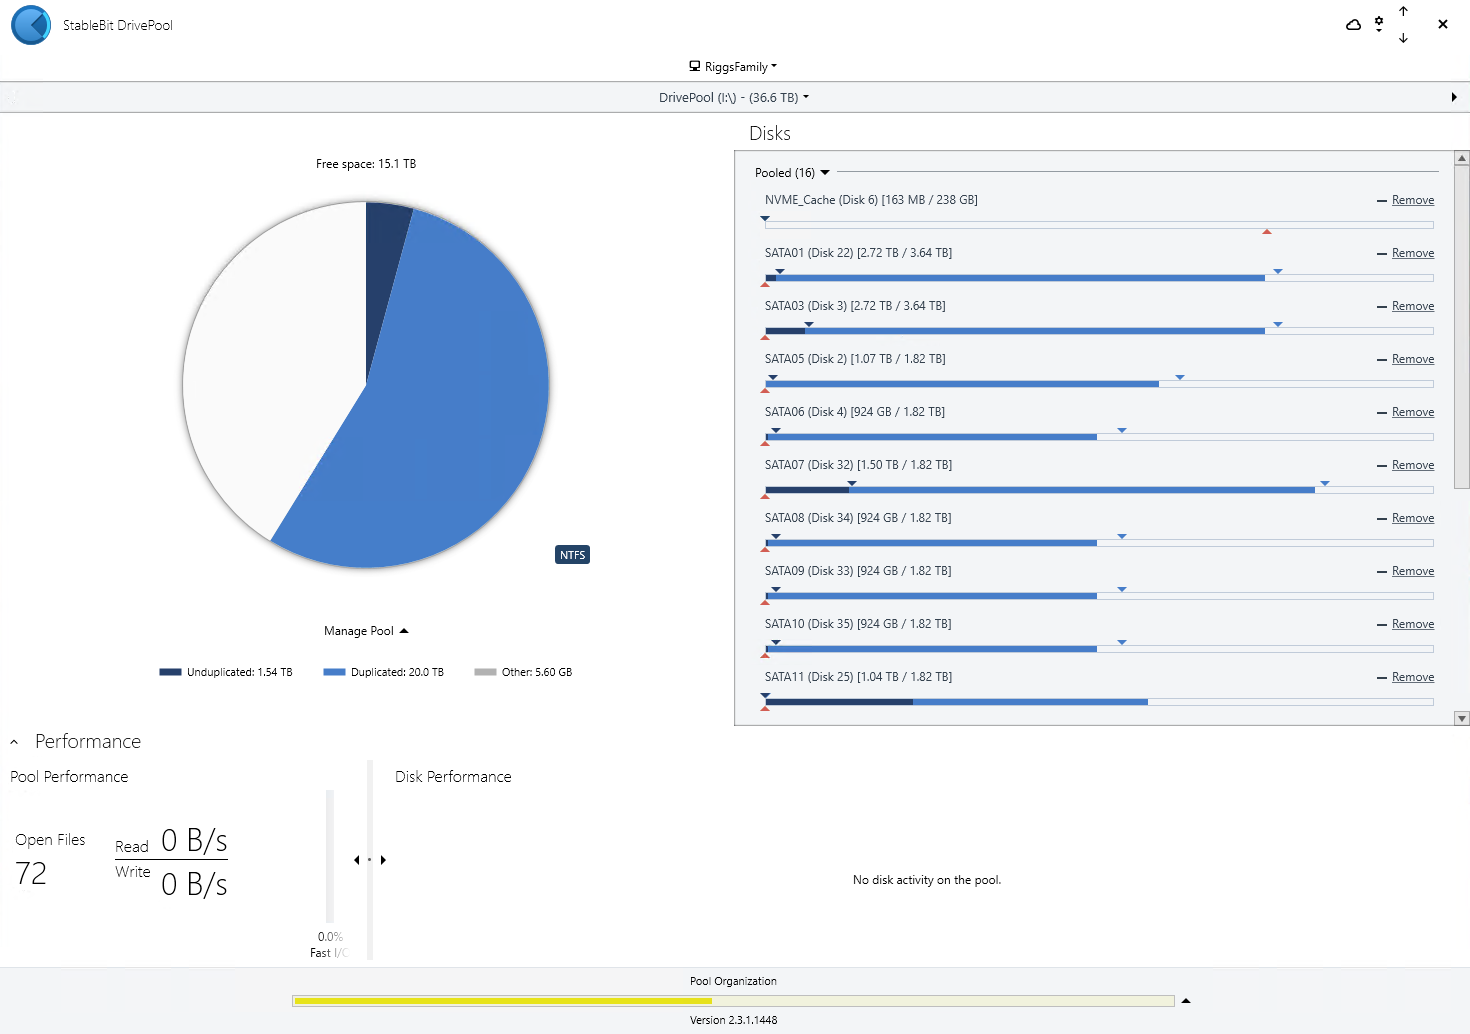Click the StableBit DrivePool logo

coord(31,25)
